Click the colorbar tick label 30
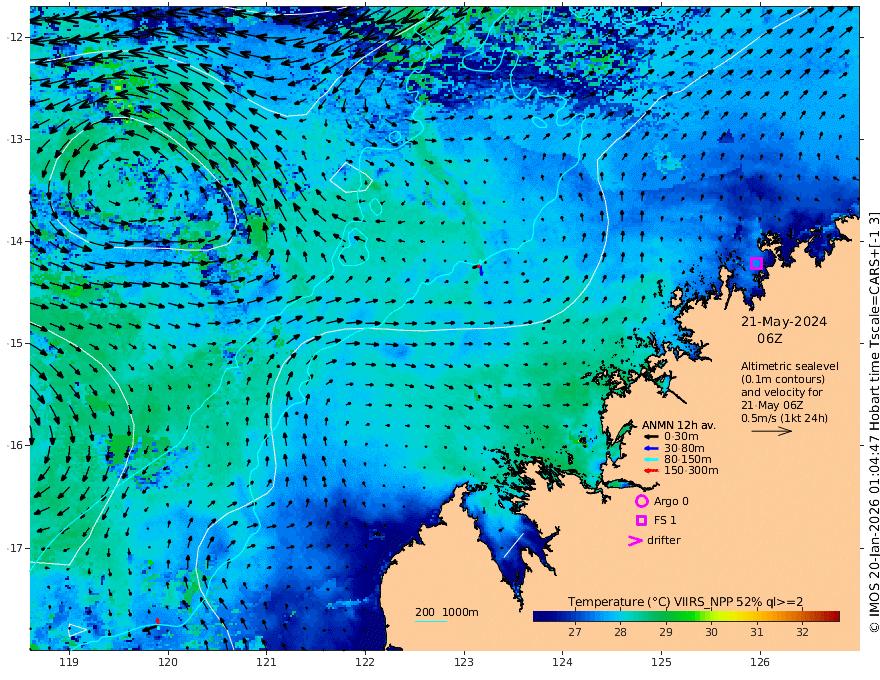The height and width of the screenshot is (680, 880). point(711,632)
